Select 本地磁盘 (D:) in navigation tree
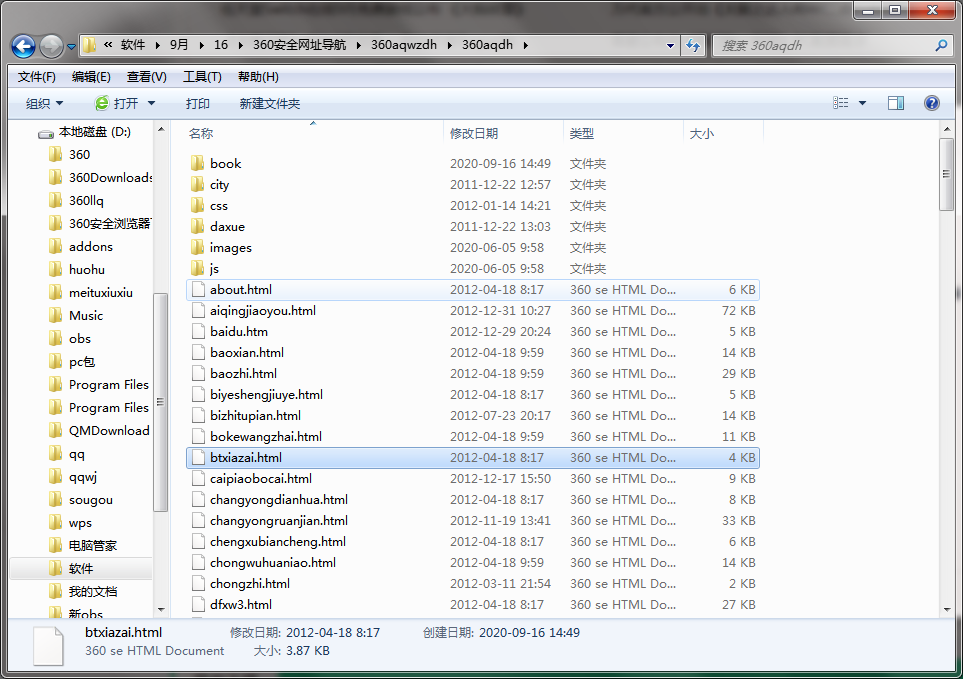The image size is (963, 679). [x=95, y=132]
